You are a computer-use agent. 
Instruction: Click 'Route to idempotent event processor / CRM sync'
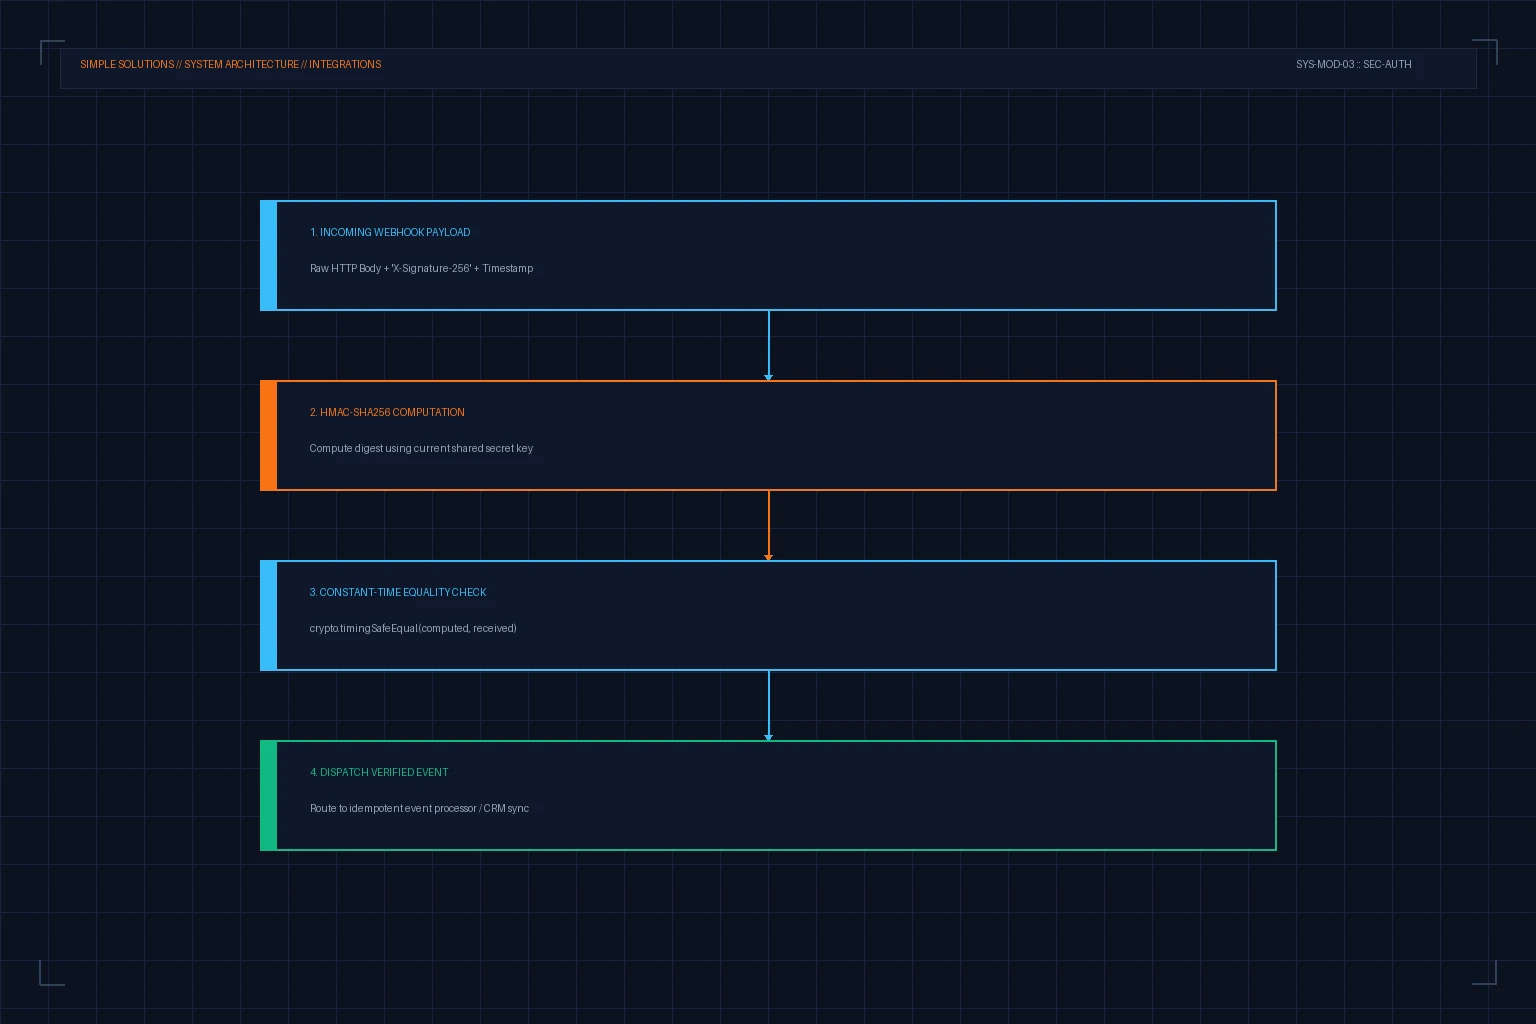point(419,808)
